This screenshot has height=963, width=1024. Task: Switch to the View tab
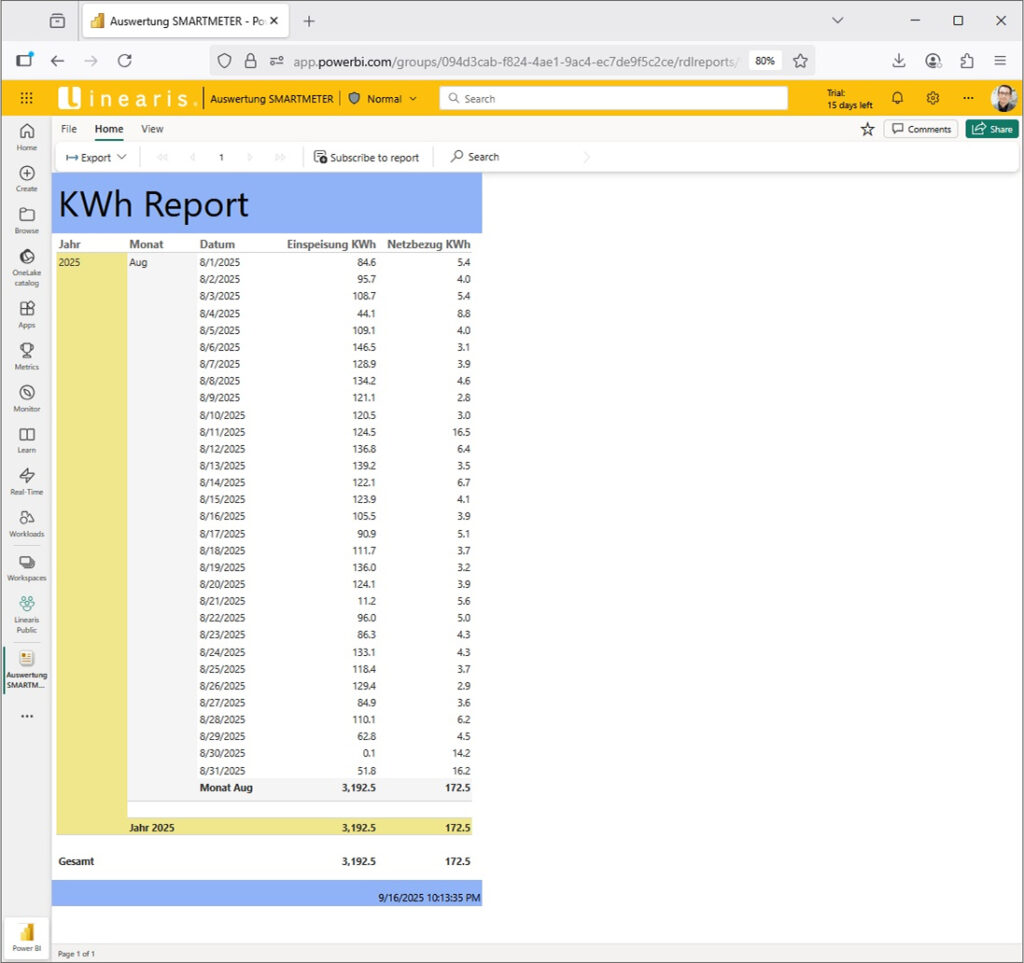point(152,129)
